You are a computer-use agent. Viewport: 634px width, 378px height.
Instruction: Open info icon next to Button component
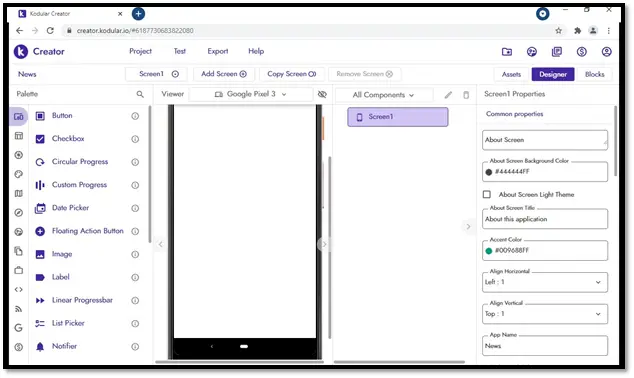[x=135, y=116]
